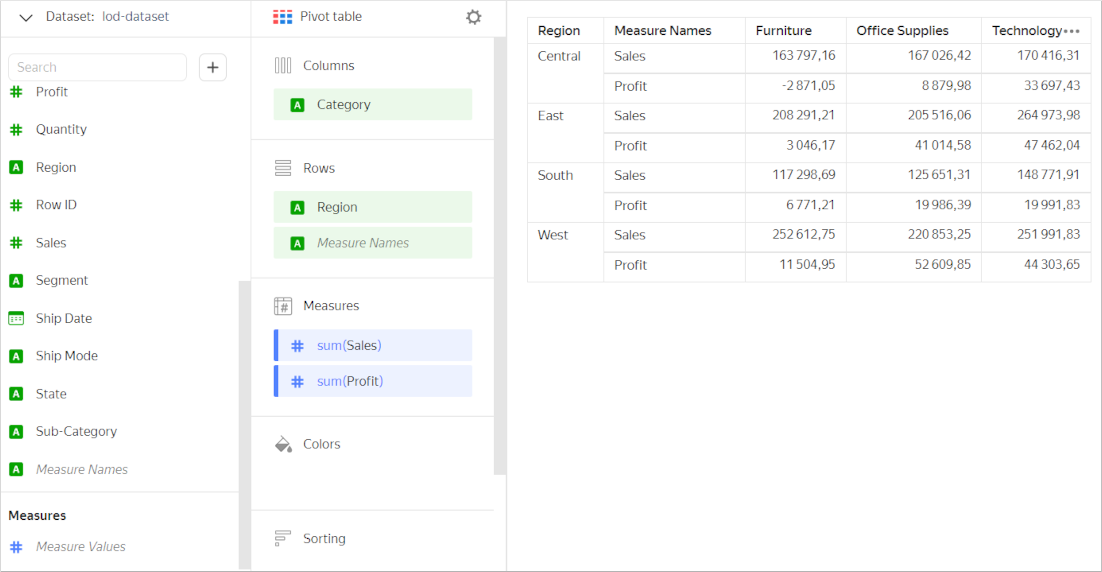
Task: Click the plus button to add field
Action: pos(213,67)
